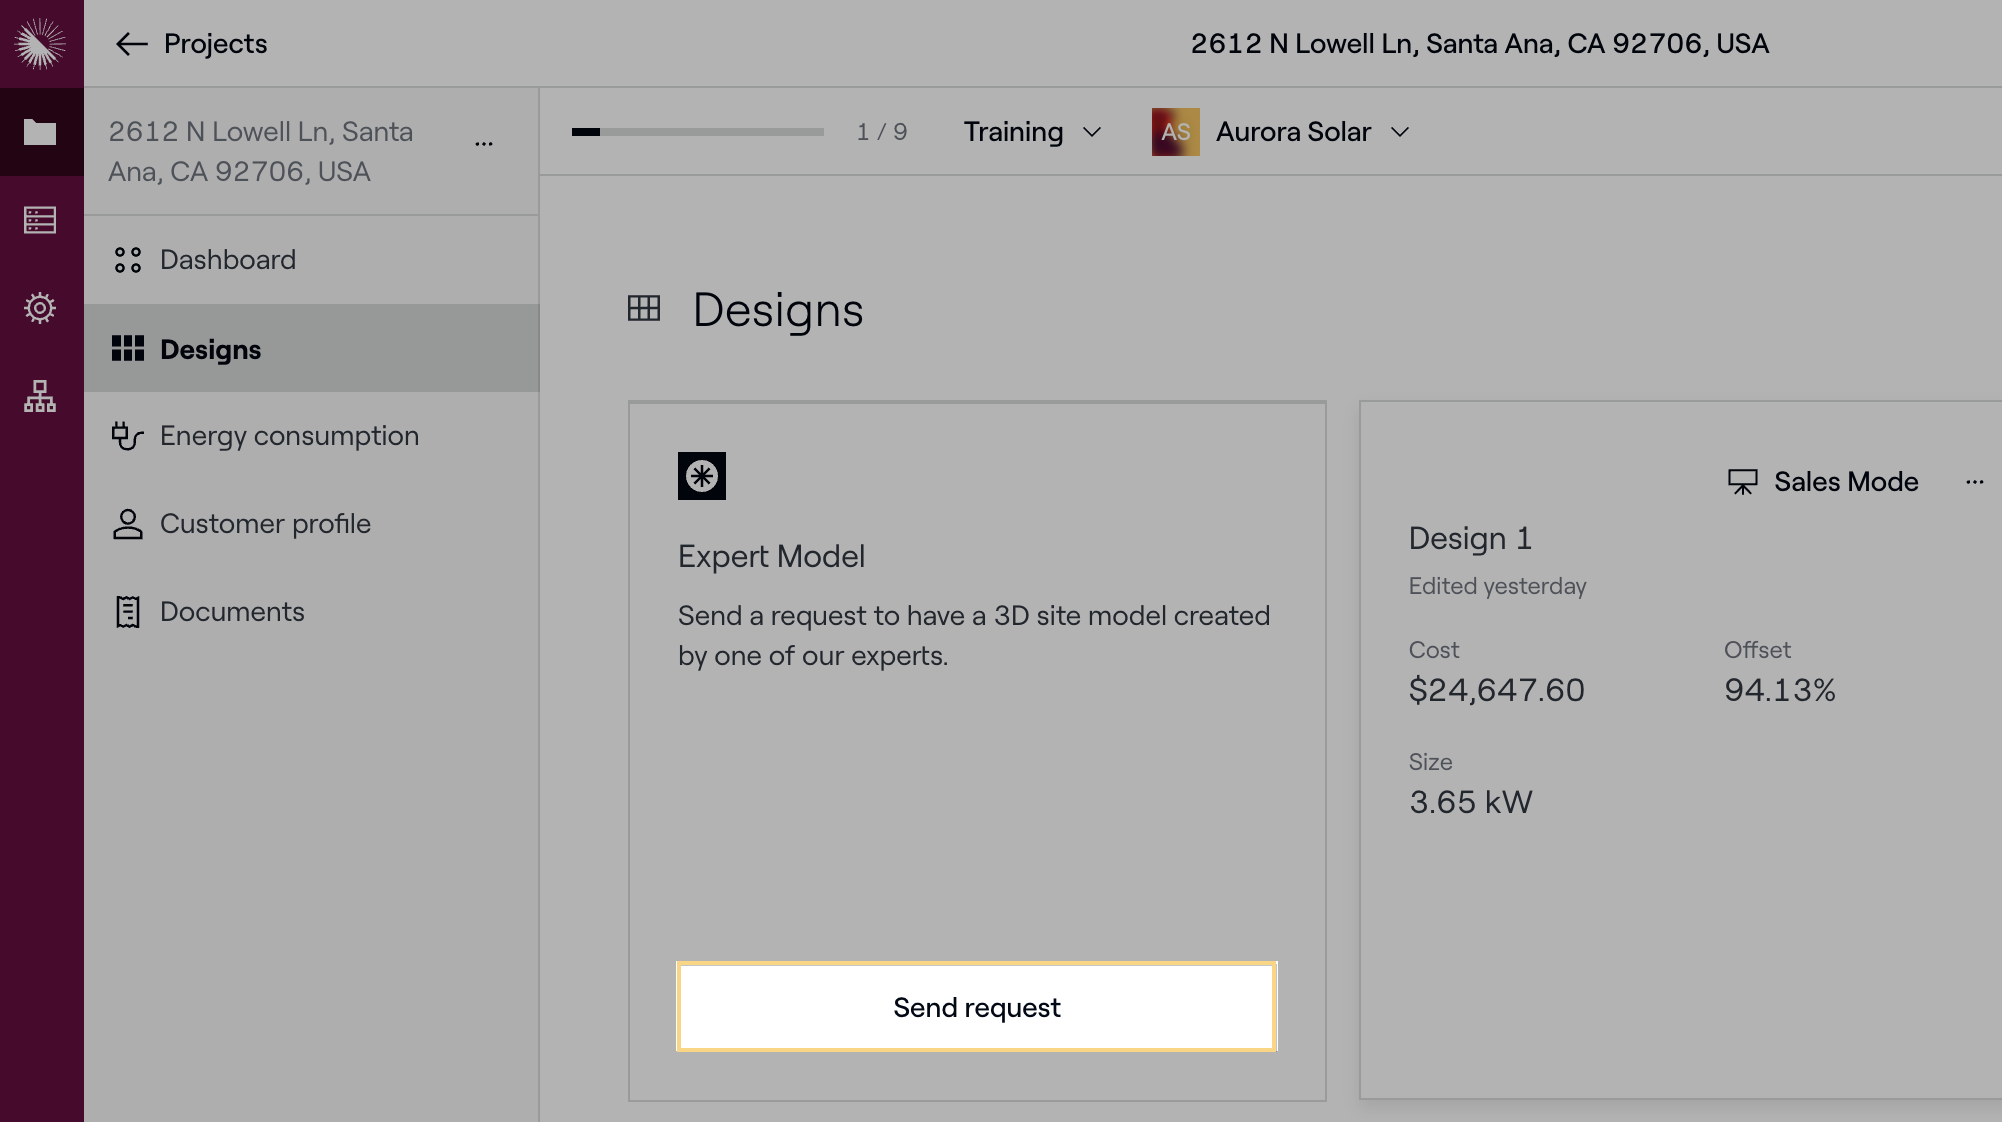Go to Dashboard in project menu
The width and height of the screenshot is (2002, 1122).
point(228,260)
